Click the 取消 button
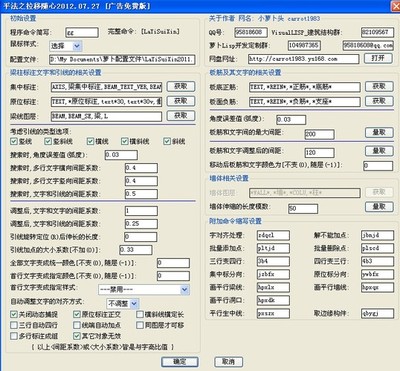 (x=228, y=362)
